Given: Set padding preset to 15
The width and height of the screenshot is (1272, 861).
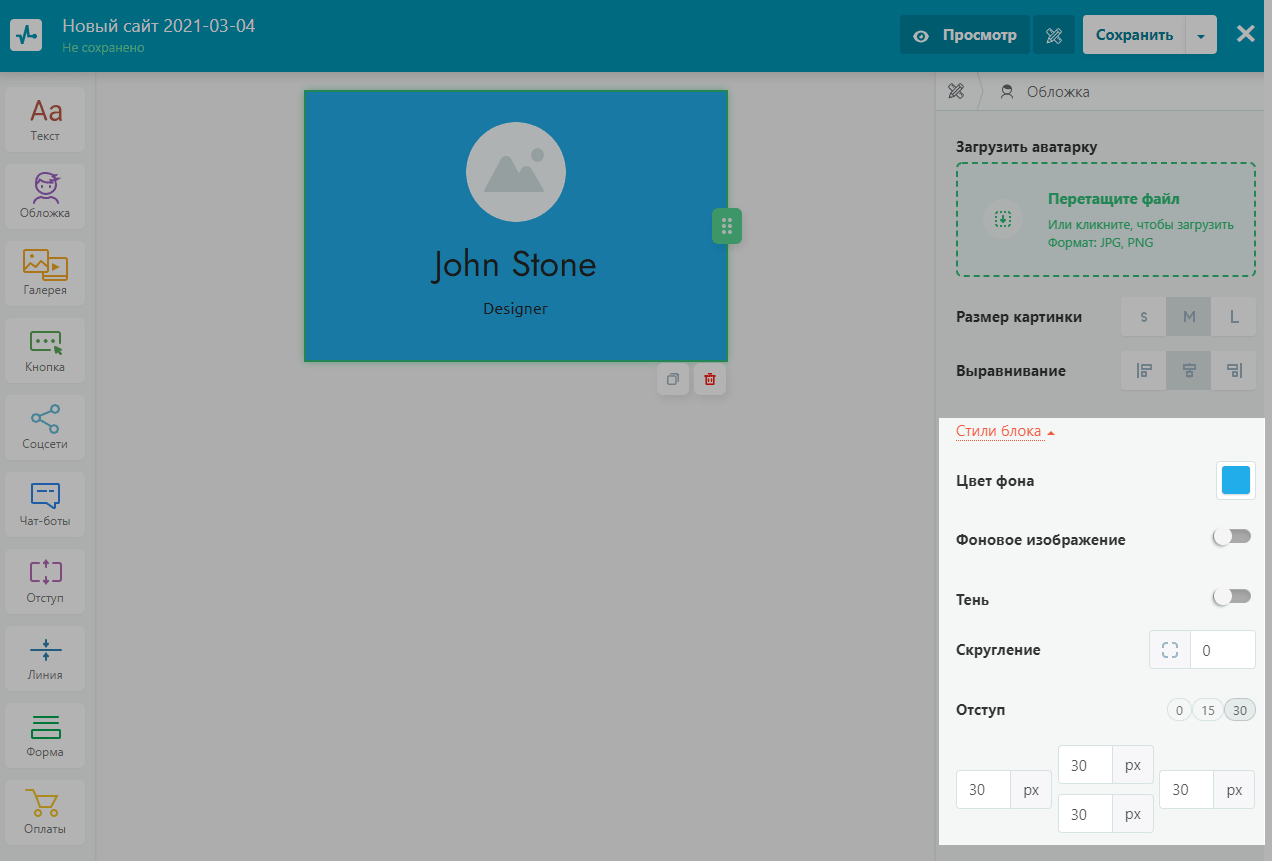Looking at the screenshot, I should [1208, 710].
